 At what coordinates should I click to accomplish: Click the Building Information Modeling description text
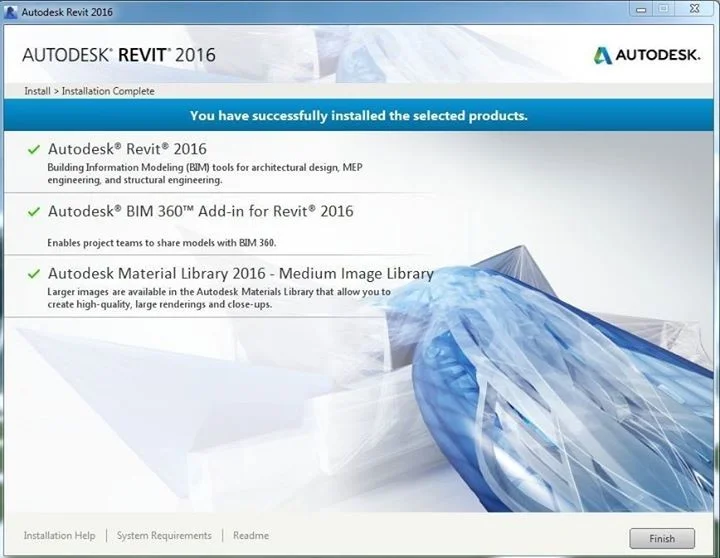pyautogui.click(x=205, y=174)
